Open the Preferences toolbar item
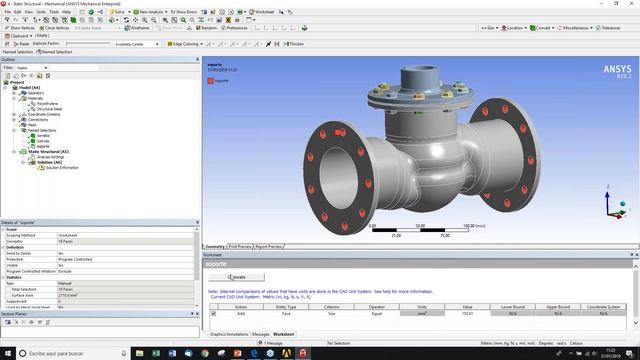Image resolution: width=640 pixels, height=360 pixels. (x=234, y=28)
